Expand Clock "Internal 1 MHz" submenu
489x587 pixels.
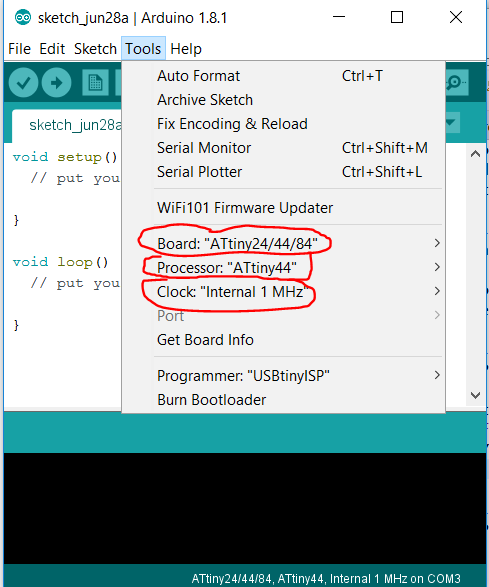[x=283, y=292]
